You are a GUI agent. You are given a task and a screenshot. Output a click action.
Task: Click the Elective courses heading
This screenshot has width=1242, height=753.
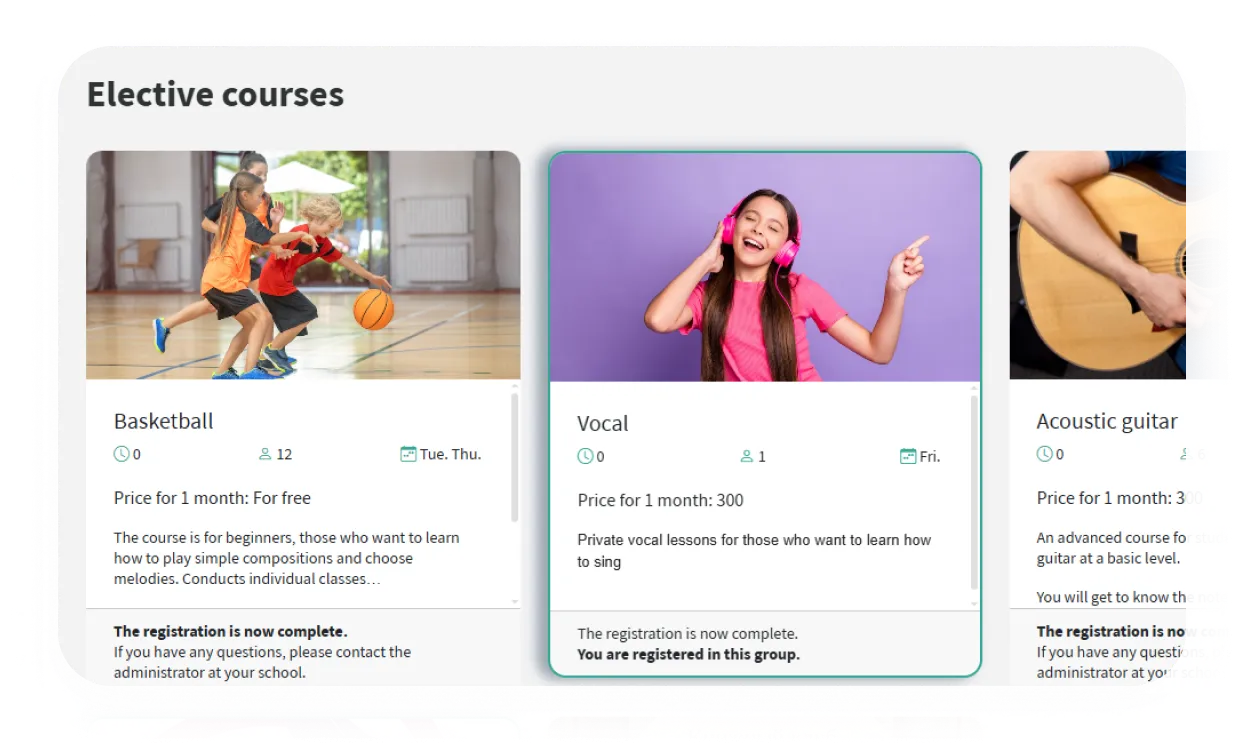point(215,94)
